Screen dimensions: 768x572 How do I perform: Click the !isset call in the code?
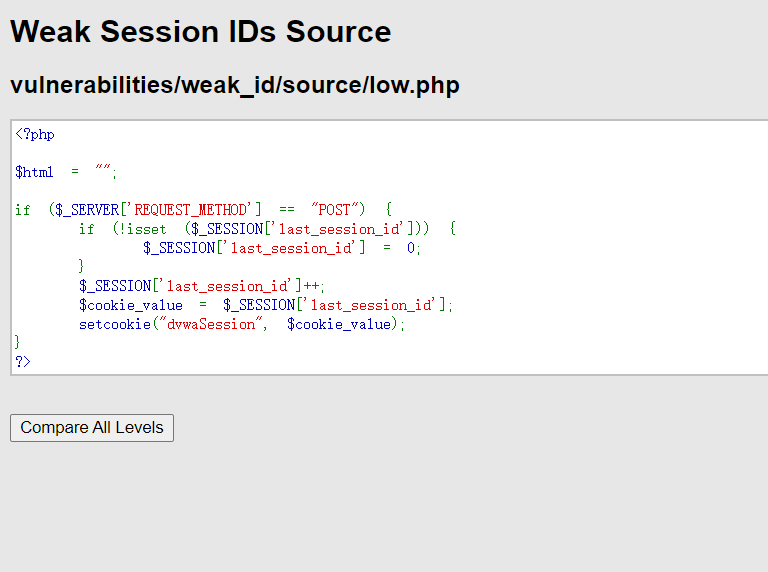tap(143, 229)
